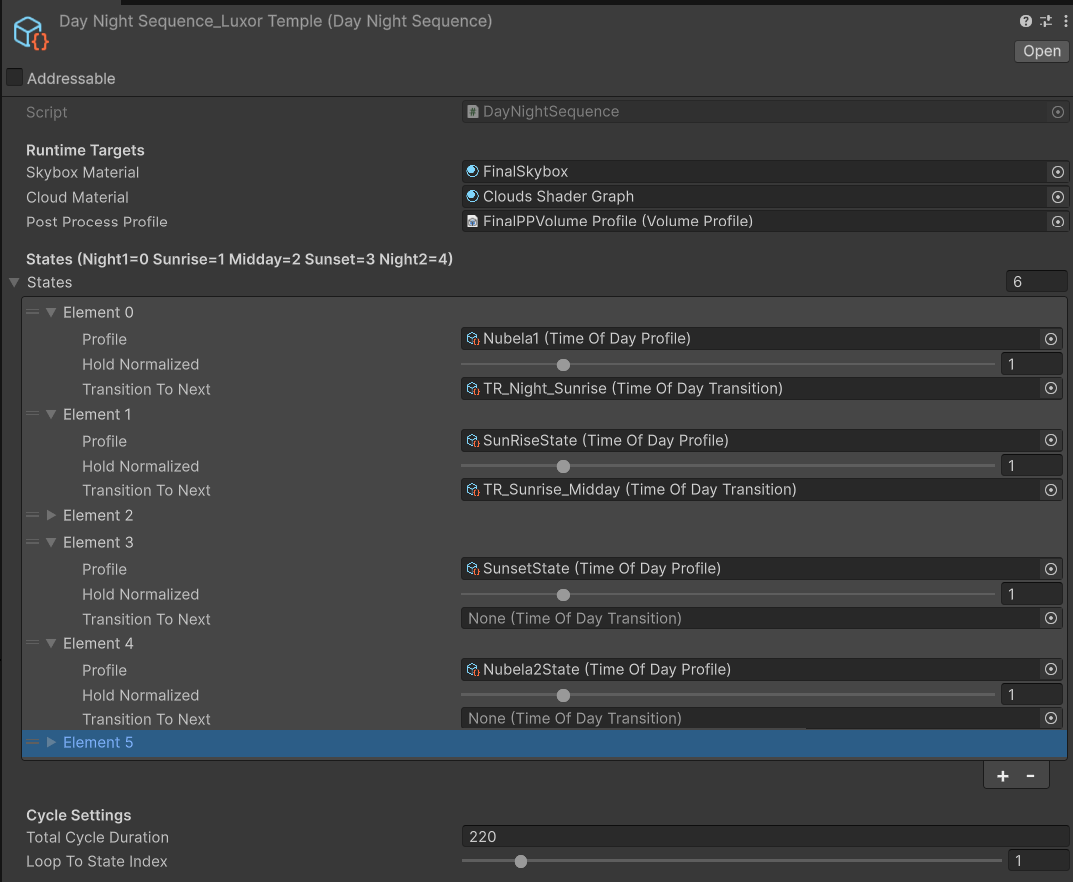Grab the Element 5 reorder handle
1073x882 pixels.
pyautogui.click(x=32, y=742)
